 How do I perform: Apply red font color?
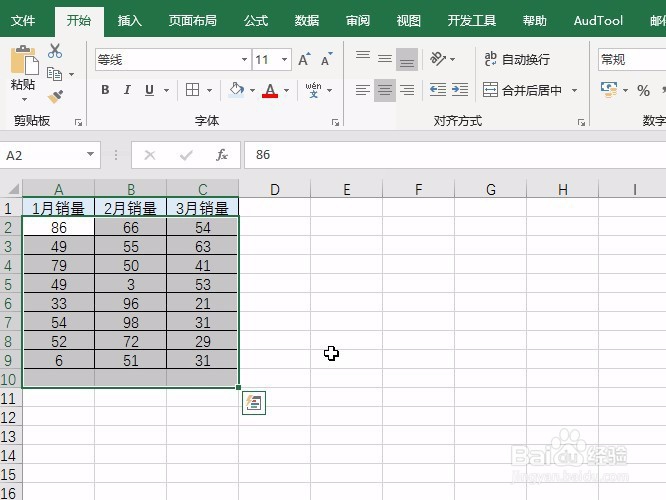(270, 90)
